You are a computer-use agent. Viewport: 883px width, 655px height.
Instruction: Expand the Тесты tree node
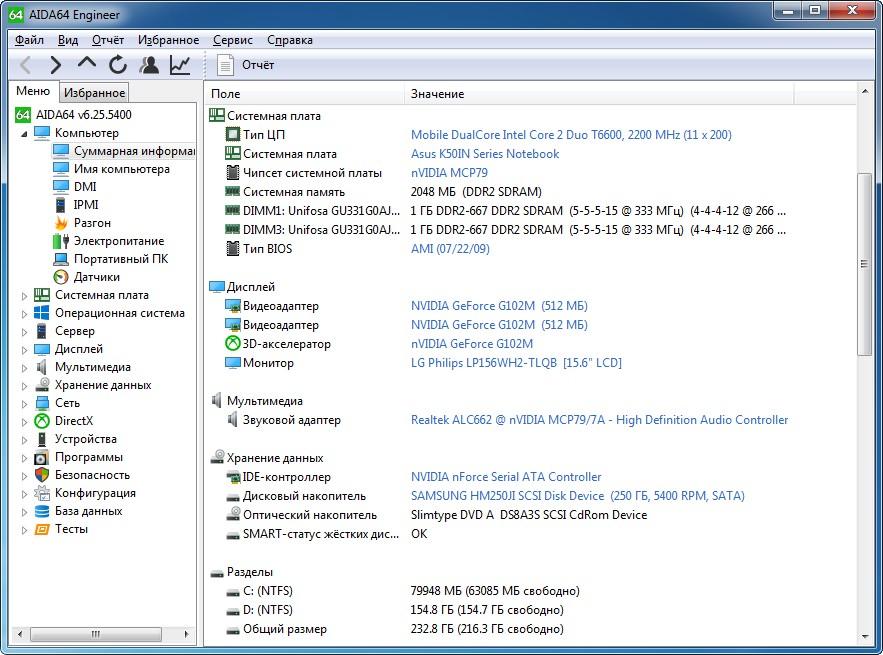click(24, 530)
